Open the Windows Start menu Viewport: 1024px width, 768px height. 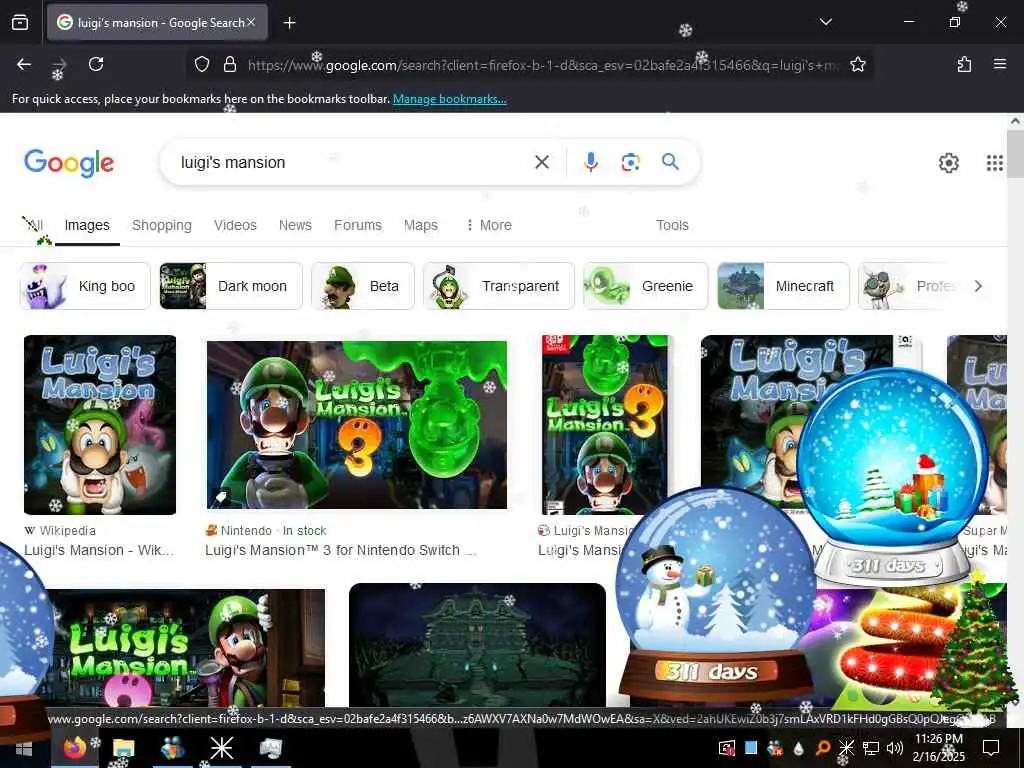pyautogui.click(x=24, y=748)
